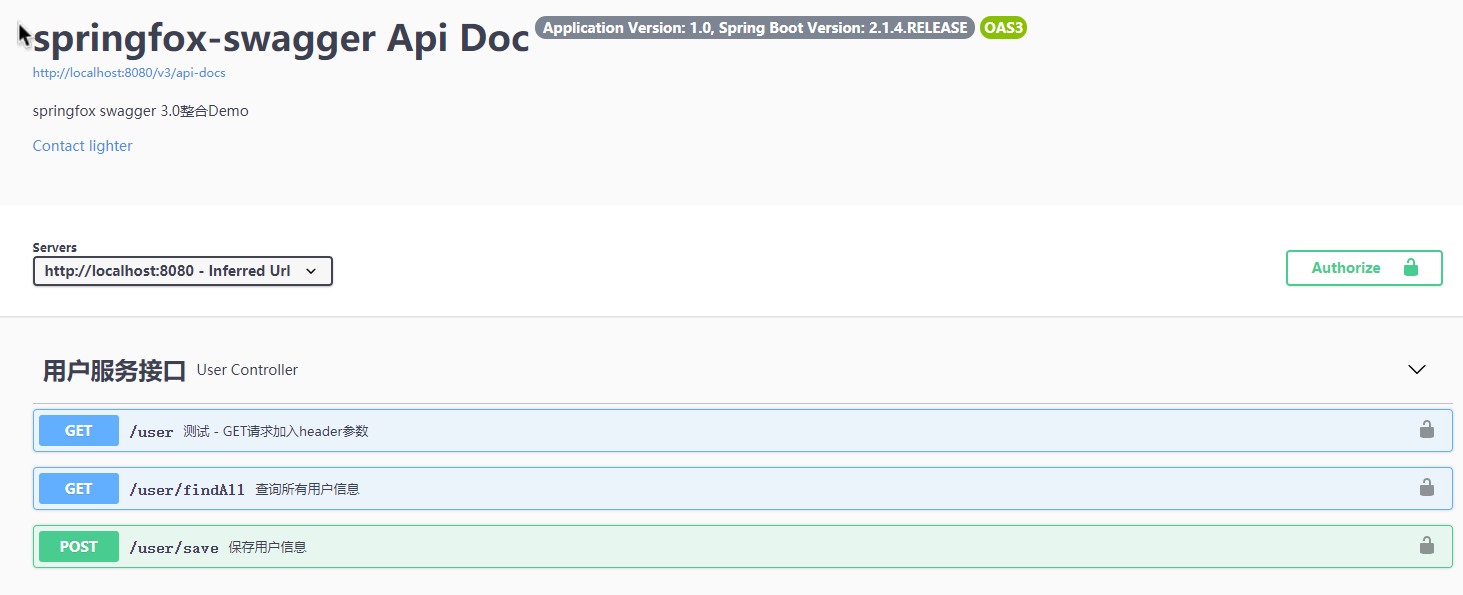Click the 查询所有用户信息 summary text
The image size is (1463, 595).
point(307,489)
